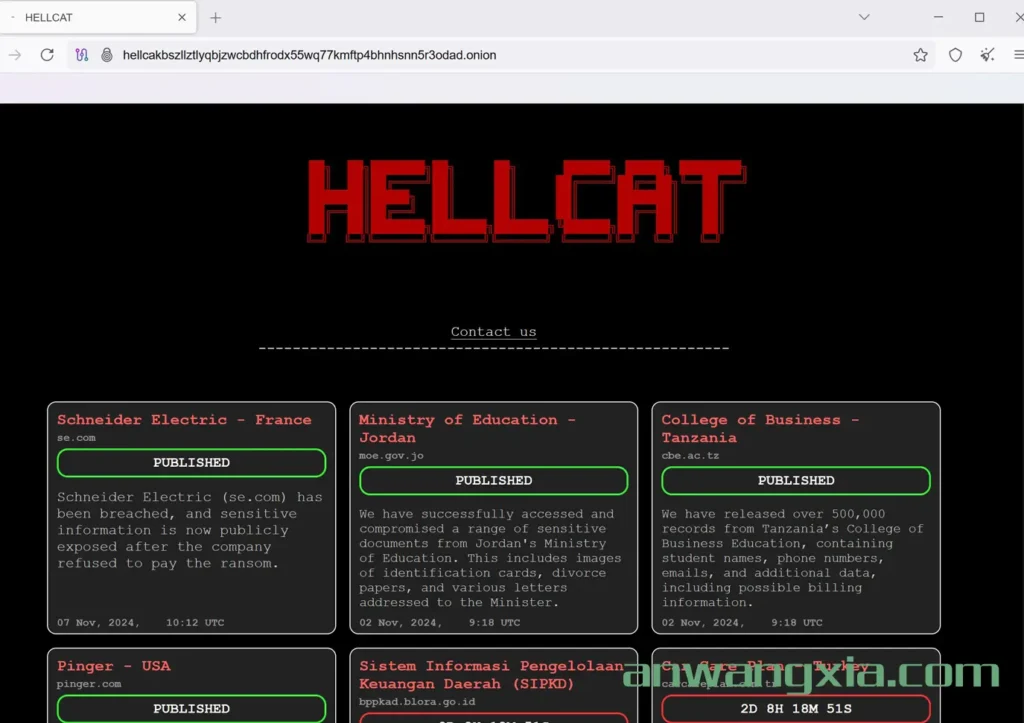Click the Jordan Ministry compromise description
Screen dimensions: 1024x723
pyautogui.click(x=490, y=558)
